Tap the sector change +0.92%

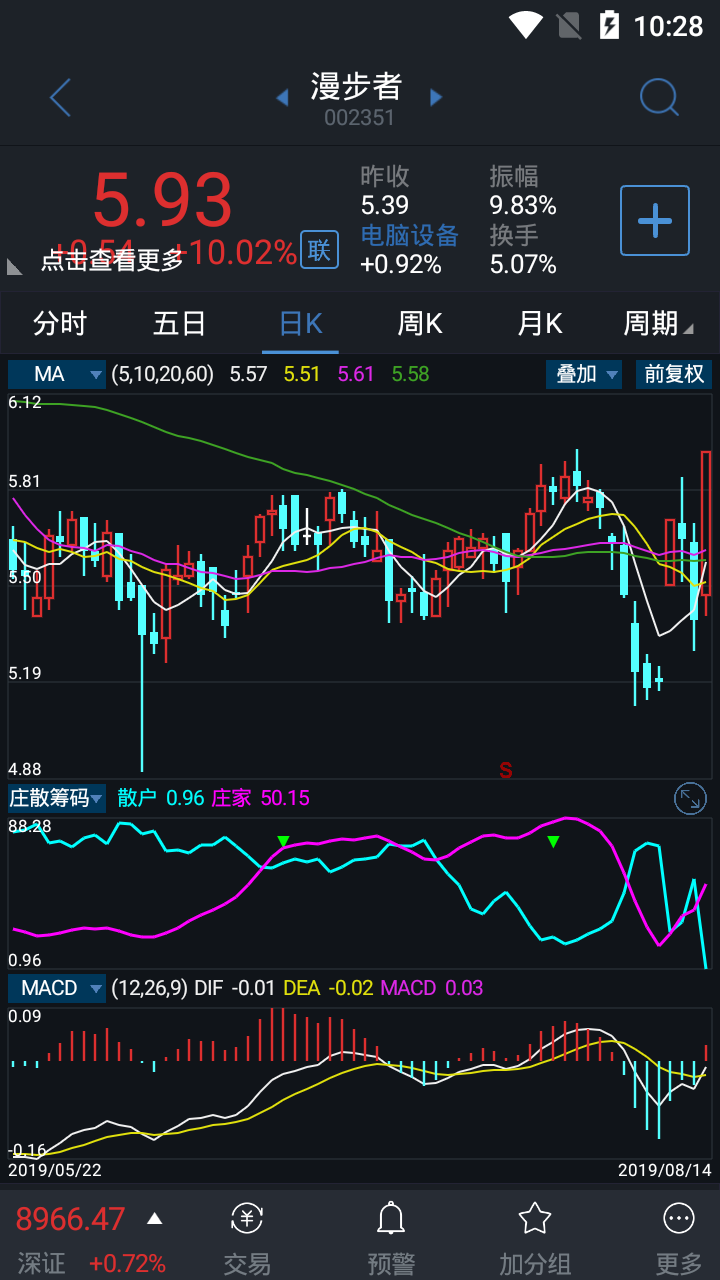pos(401,264)
